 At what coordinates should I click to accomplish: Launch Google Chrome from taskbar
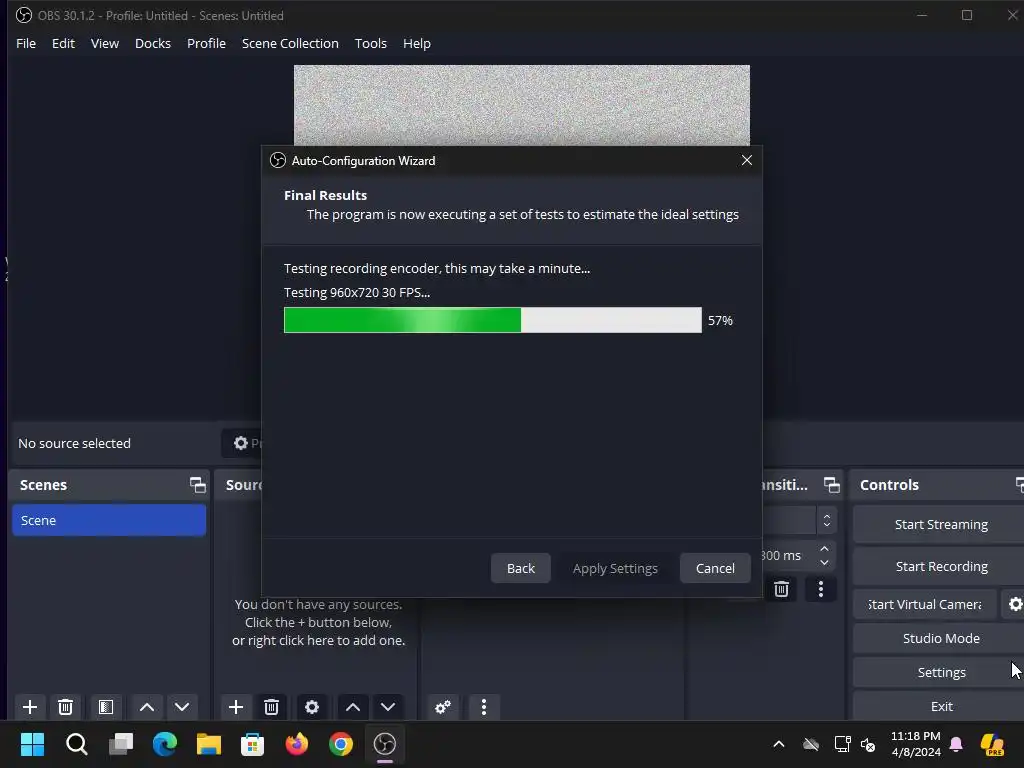pyautogui.click(x=341, y=744)
